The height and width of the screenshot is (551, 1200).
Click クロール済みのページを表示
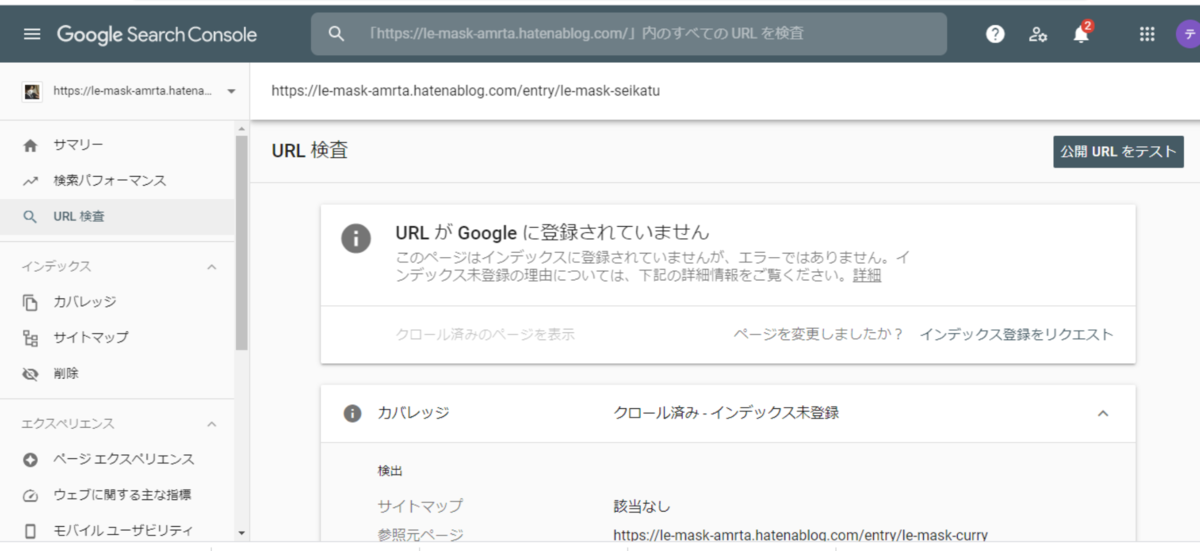485,334
